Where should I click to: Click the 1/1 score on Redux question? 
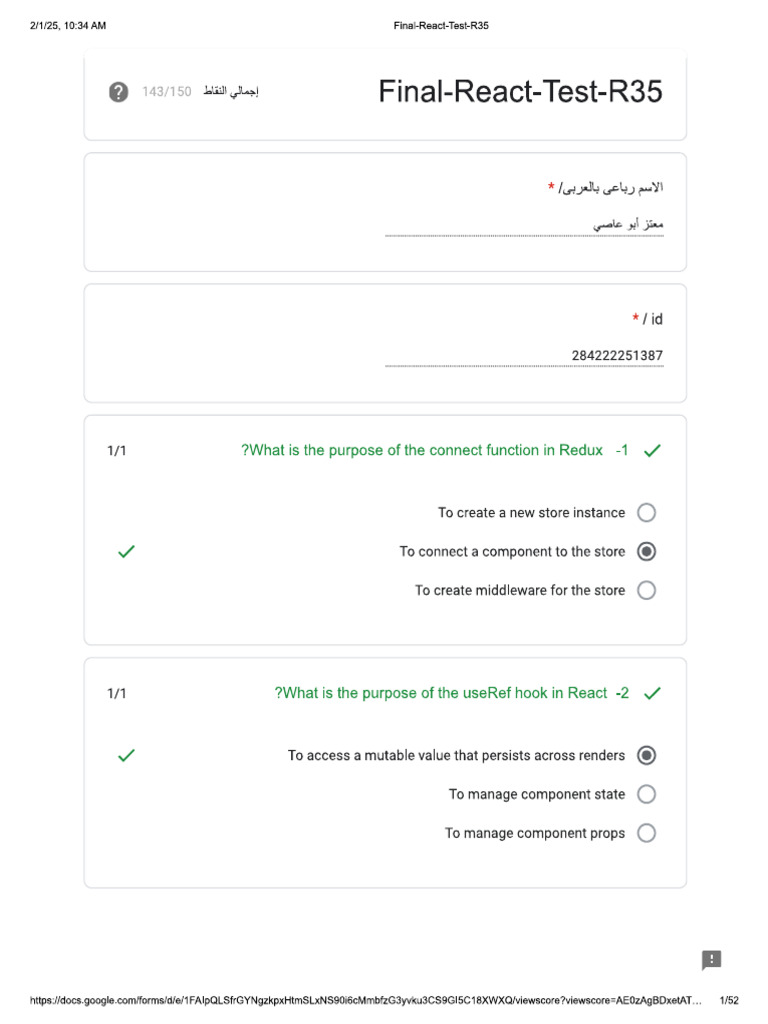pos(117,451)
